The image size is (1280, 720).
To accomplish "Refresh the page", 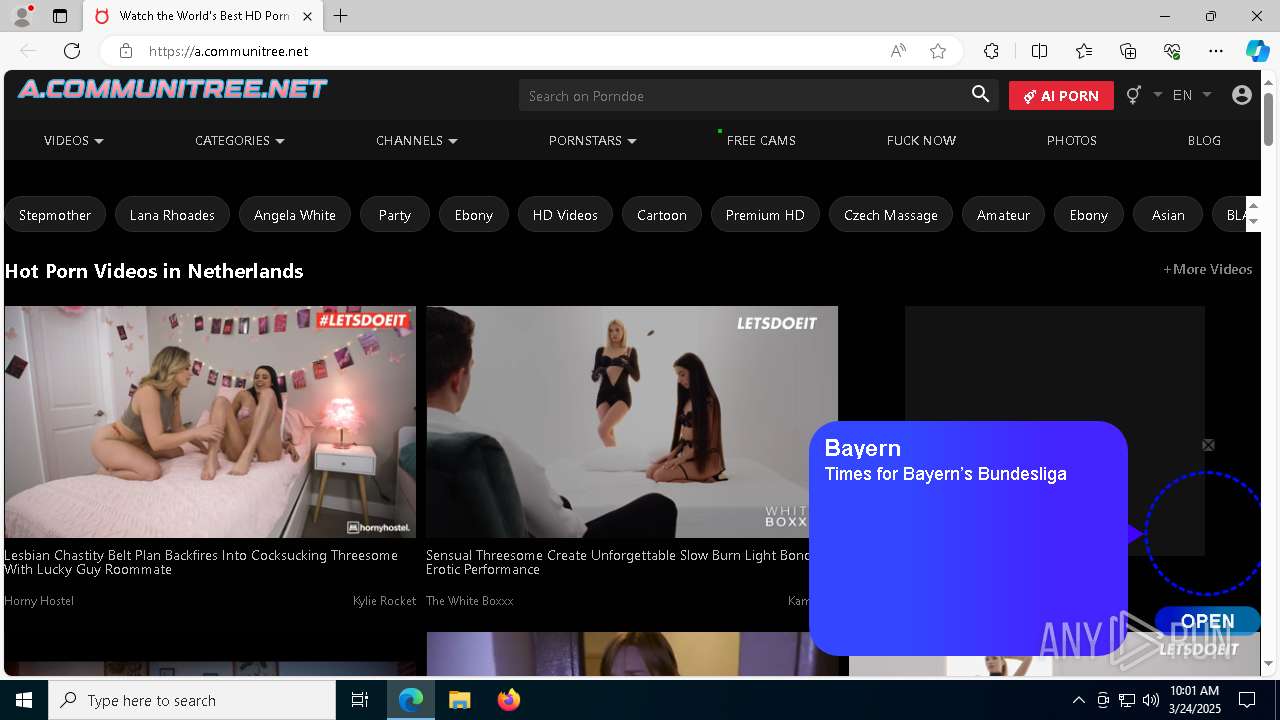I will coord(72,51).
